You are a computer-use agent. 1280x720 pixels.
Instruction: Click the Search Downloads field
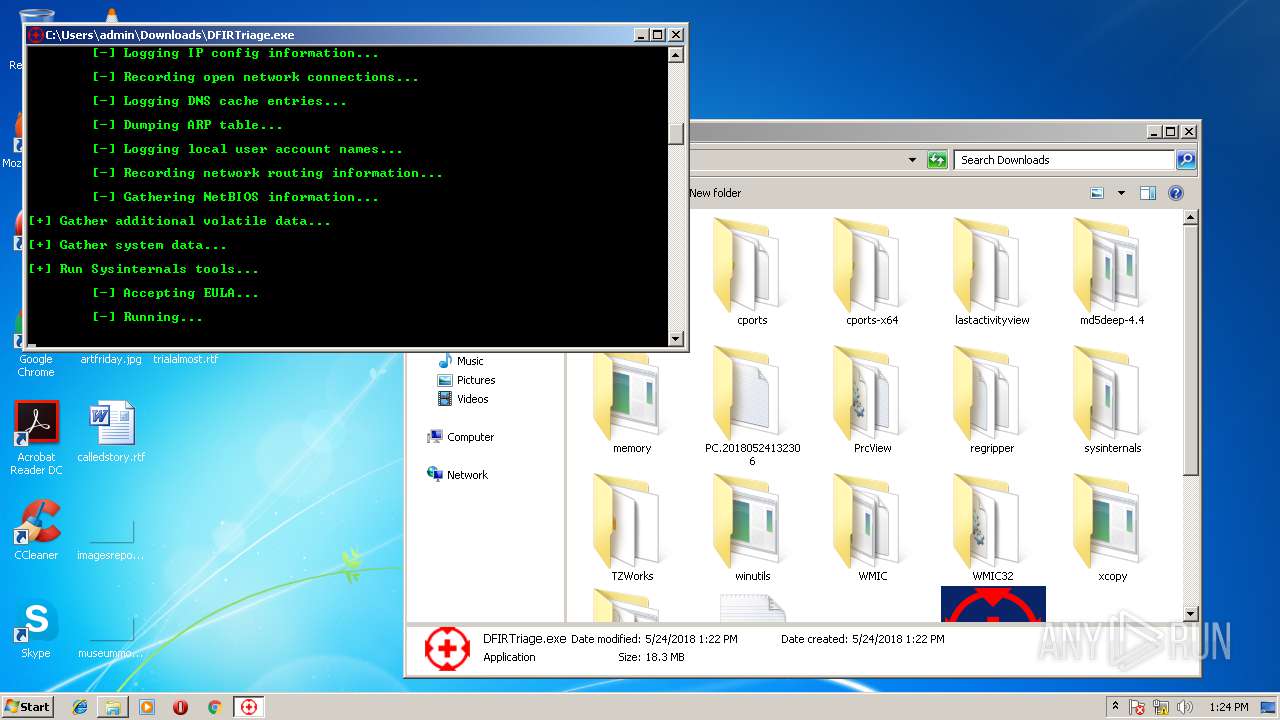tap(1064, 160)
